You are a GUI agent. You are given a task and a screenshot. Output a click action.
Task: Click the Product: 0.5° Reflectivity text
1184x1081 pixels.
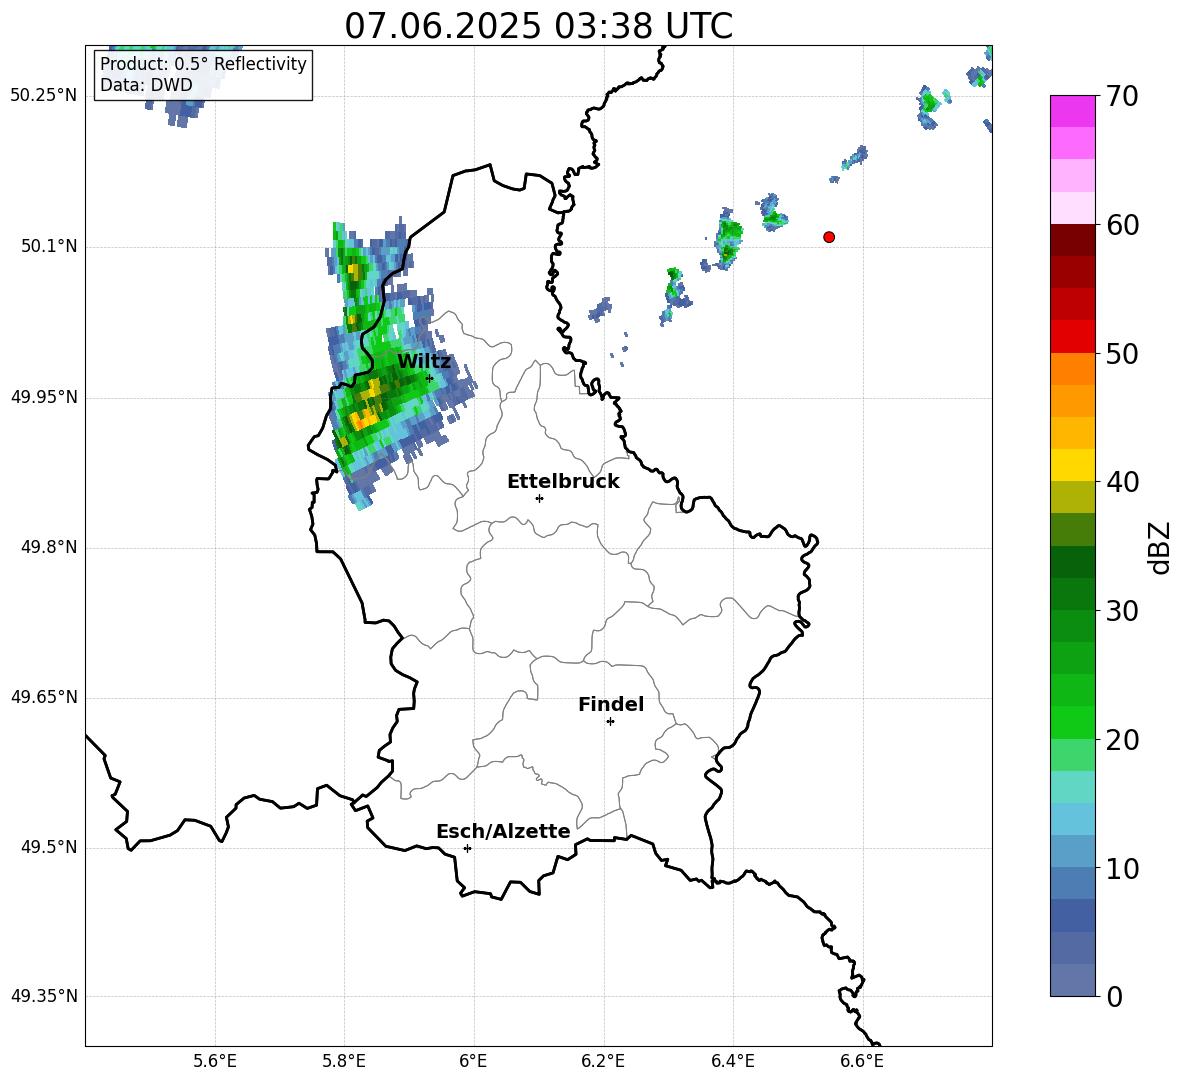tap(203, 64)
